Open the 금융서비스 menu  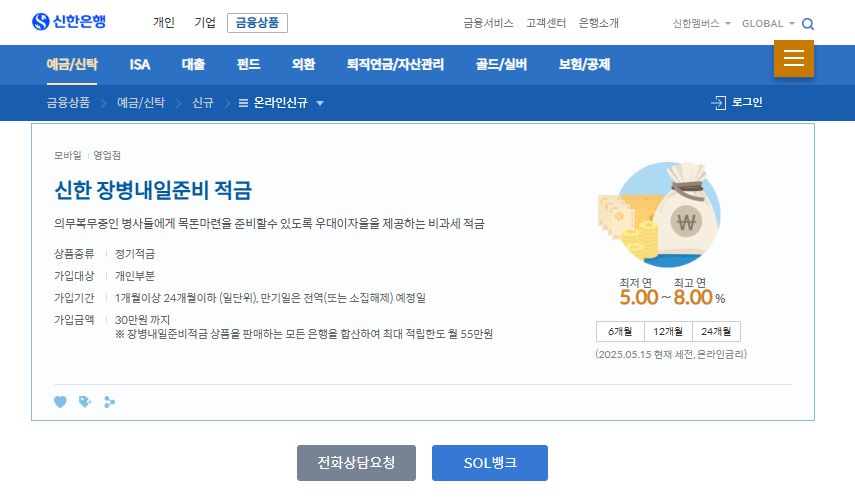point(488,23)
